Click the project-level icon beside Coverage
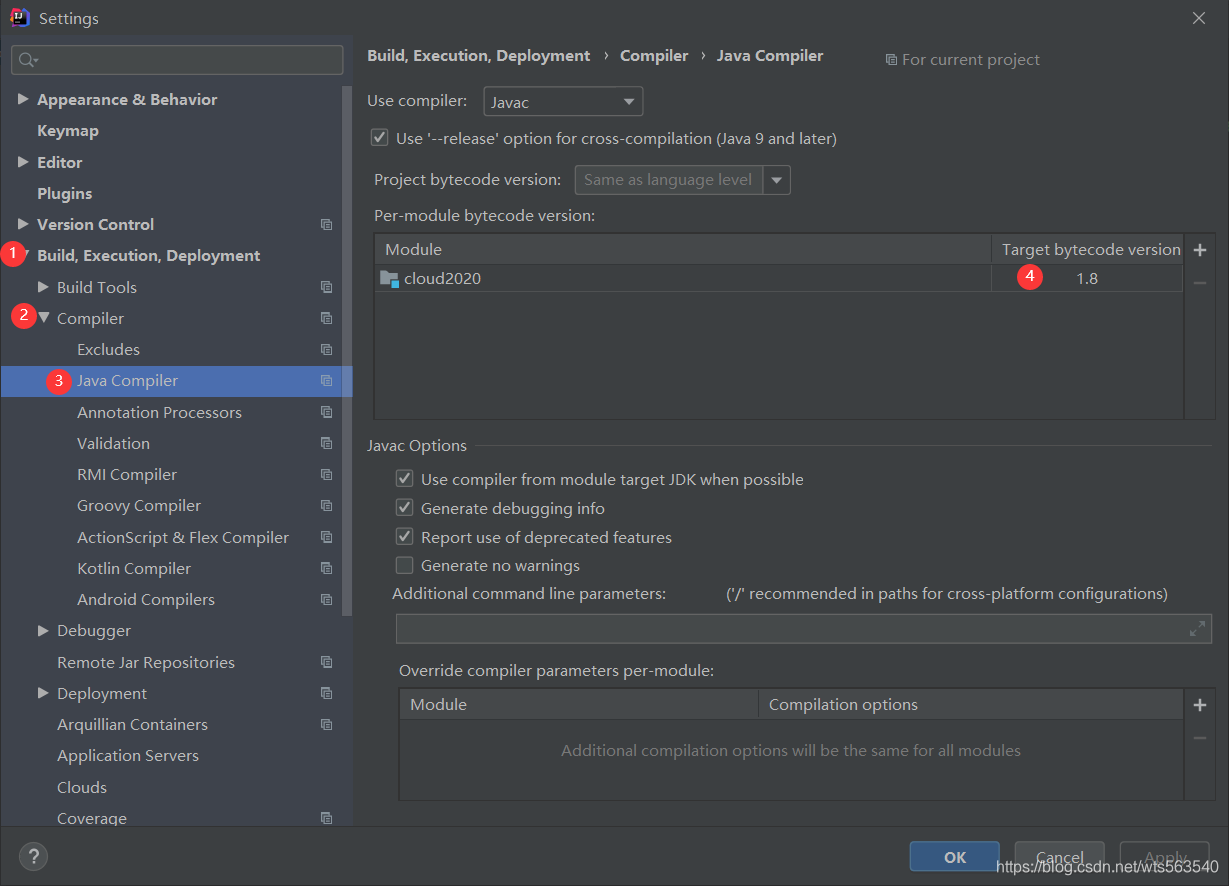The height and width of the screenshot is (886, 1229). pos(326,818)
